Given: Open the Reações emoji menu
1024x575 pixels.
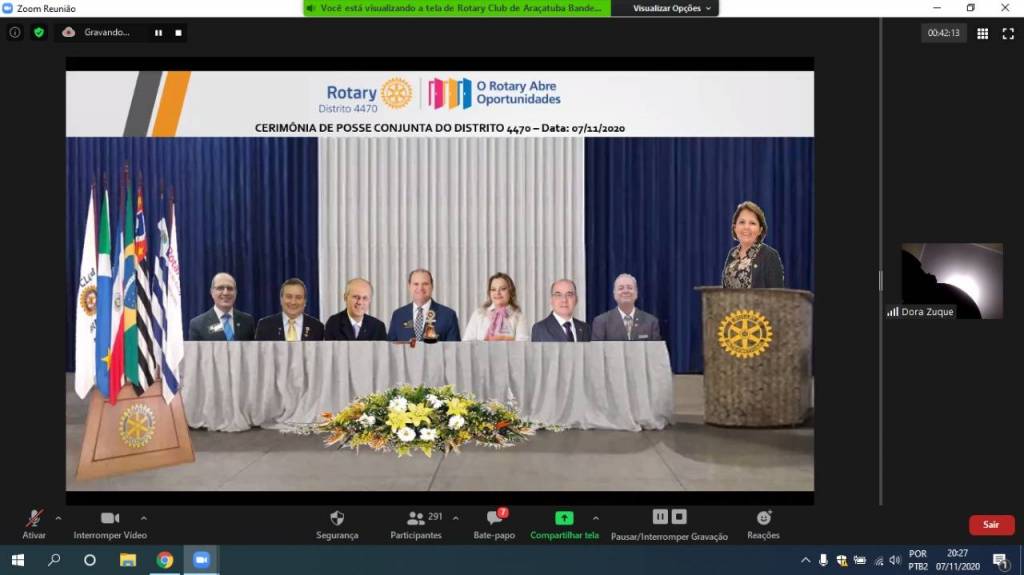Looking at the screenshot, I should pyautogui.click(x=764, y=518).
